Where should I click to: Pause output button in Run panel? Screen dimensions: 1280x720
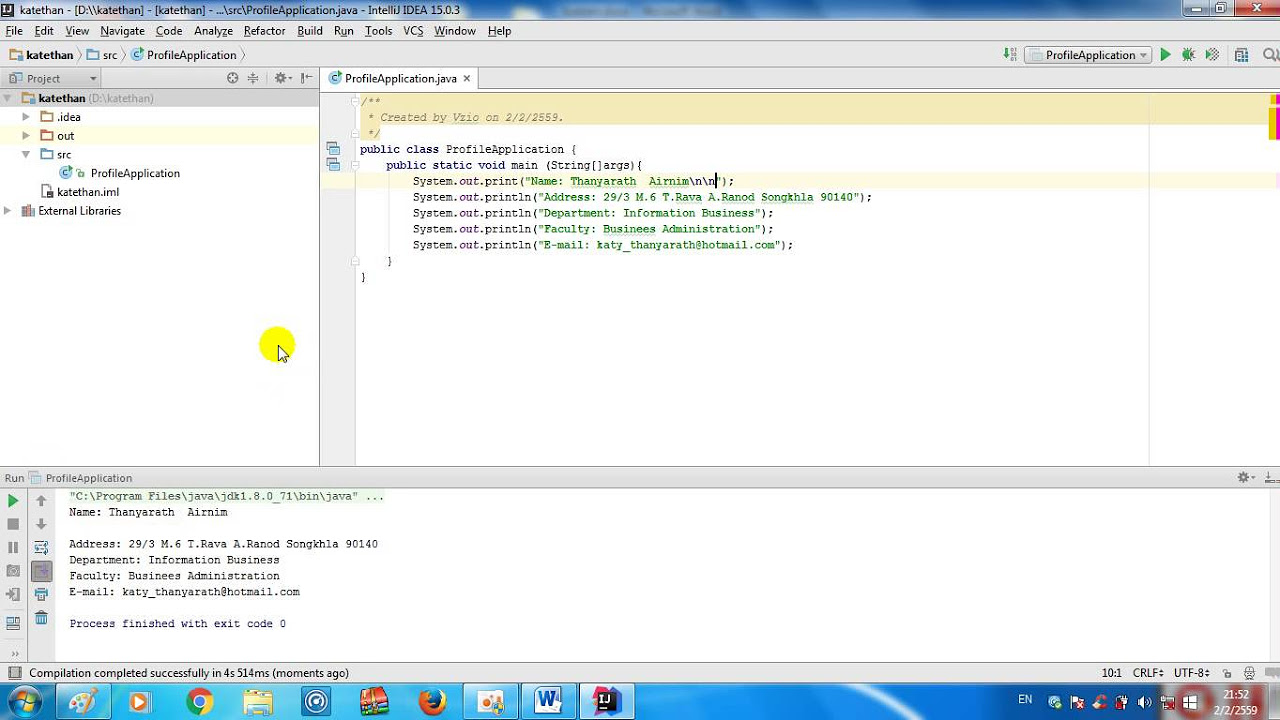(x=13, y=547)
